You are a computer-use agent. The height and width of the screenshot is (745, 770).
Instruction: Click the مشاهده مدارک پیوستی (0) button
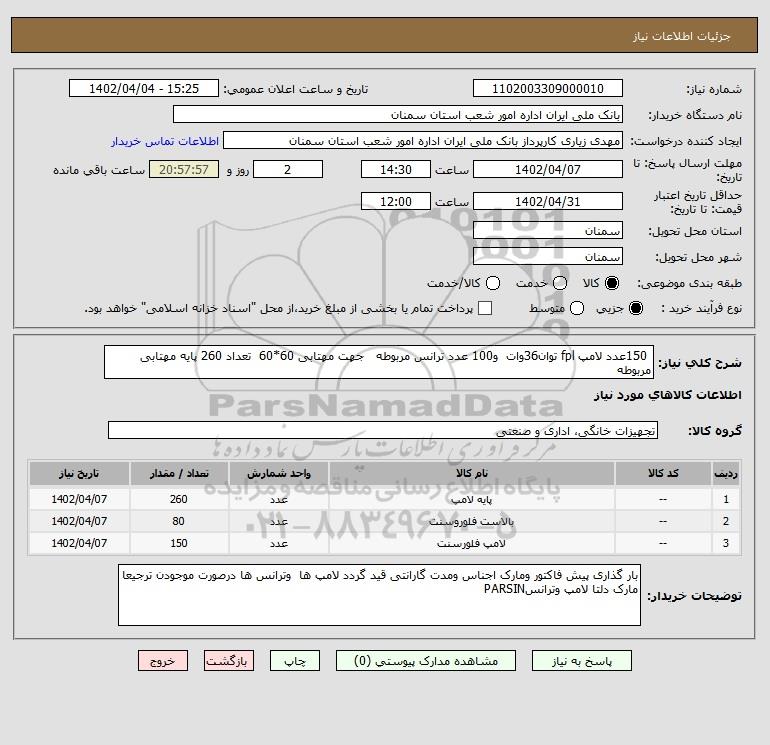pyautogui.click(x=426, y=661)
